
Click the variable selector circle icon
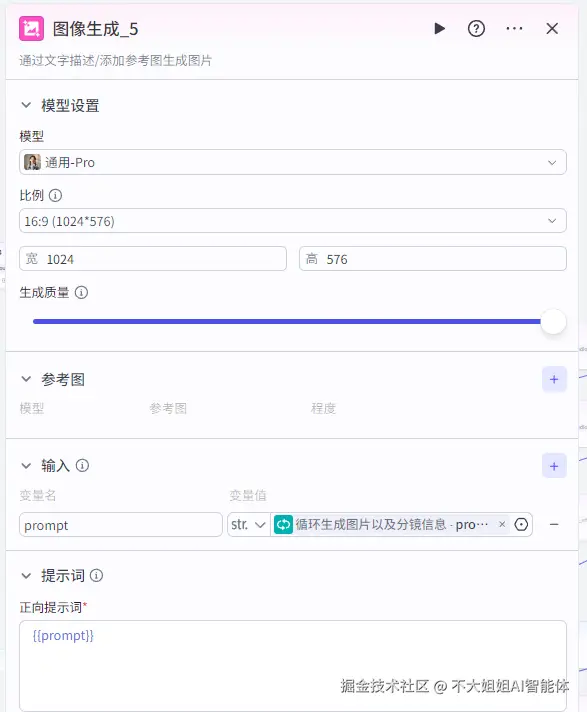(521, 524)
